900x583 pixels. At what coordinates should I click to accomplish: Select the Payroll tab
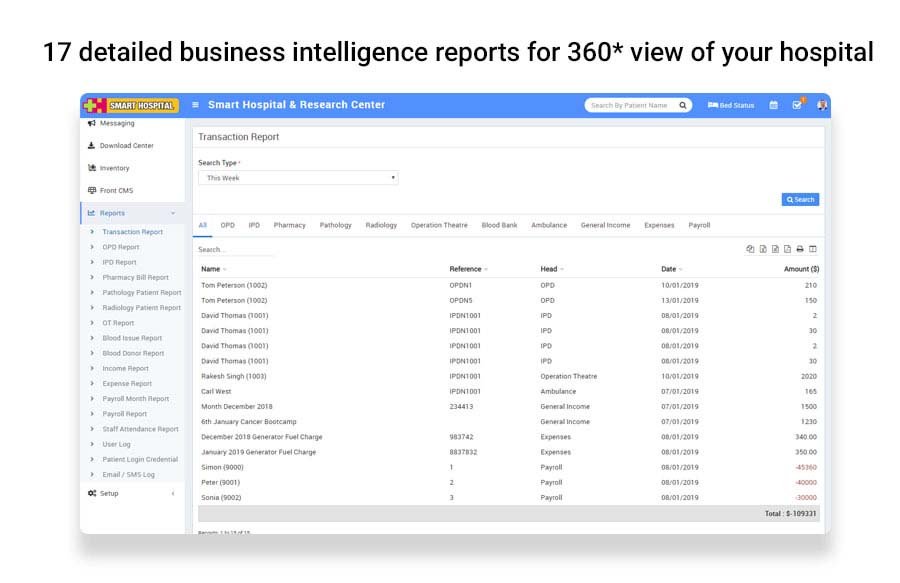699,225
